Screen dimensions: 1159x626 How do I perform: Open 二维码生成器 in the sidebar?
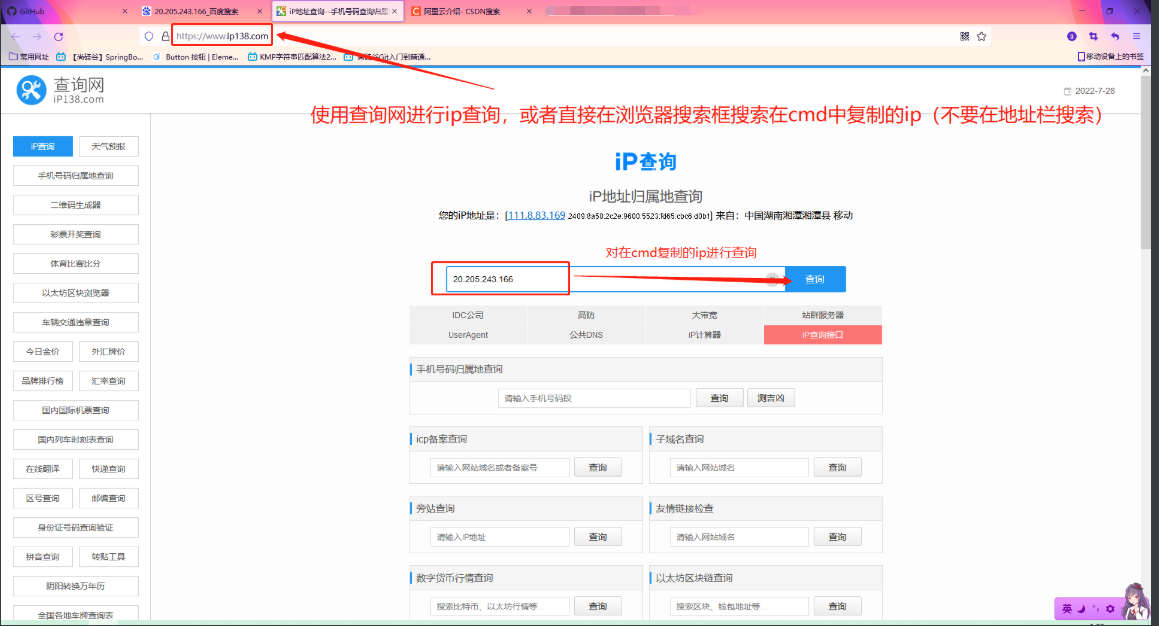coord(75,205)
